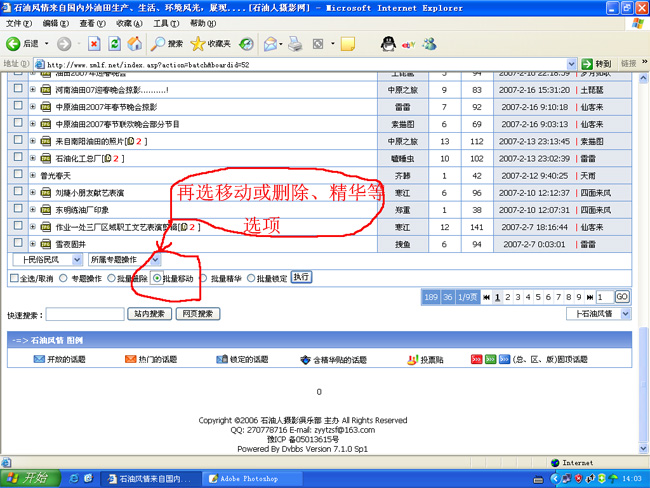The width and height of the screenshot is (650, 488).
Task: Click the yellow note icon in toolbar
Action: click(347, 44)
